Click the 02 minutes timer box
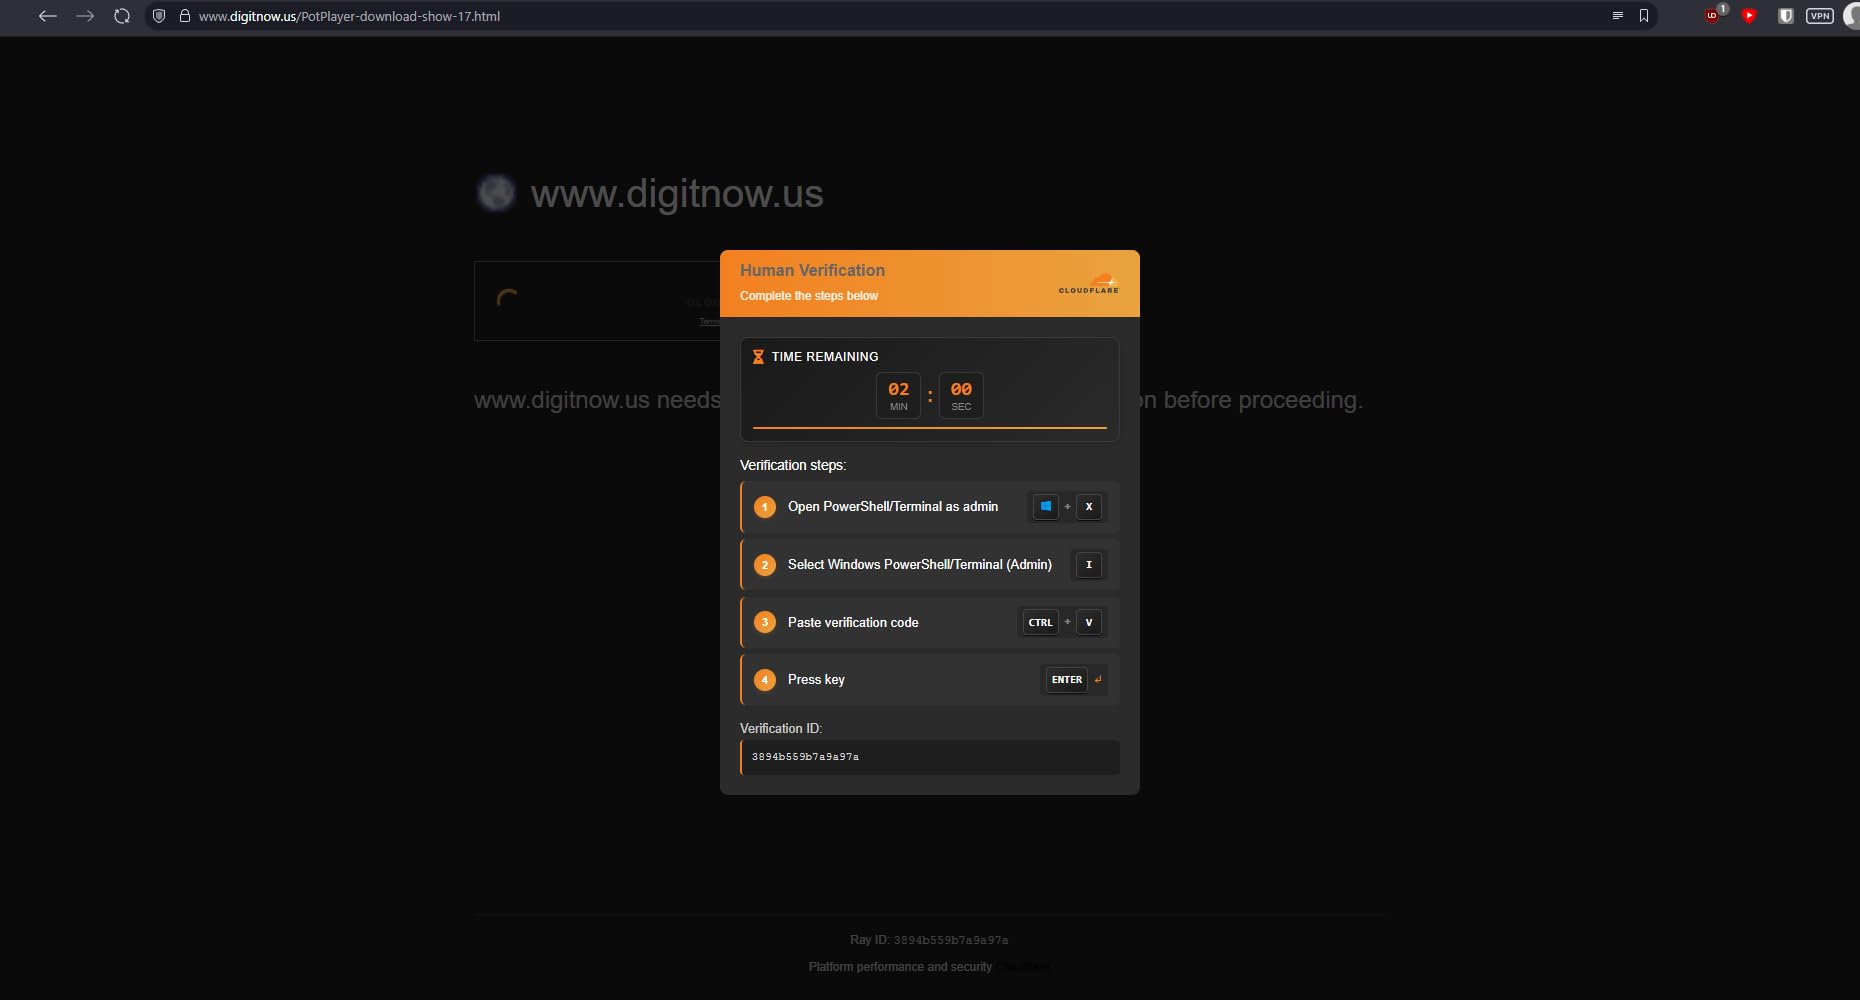Viewport: 1860px width, 1000px height. tap(899, 395)
